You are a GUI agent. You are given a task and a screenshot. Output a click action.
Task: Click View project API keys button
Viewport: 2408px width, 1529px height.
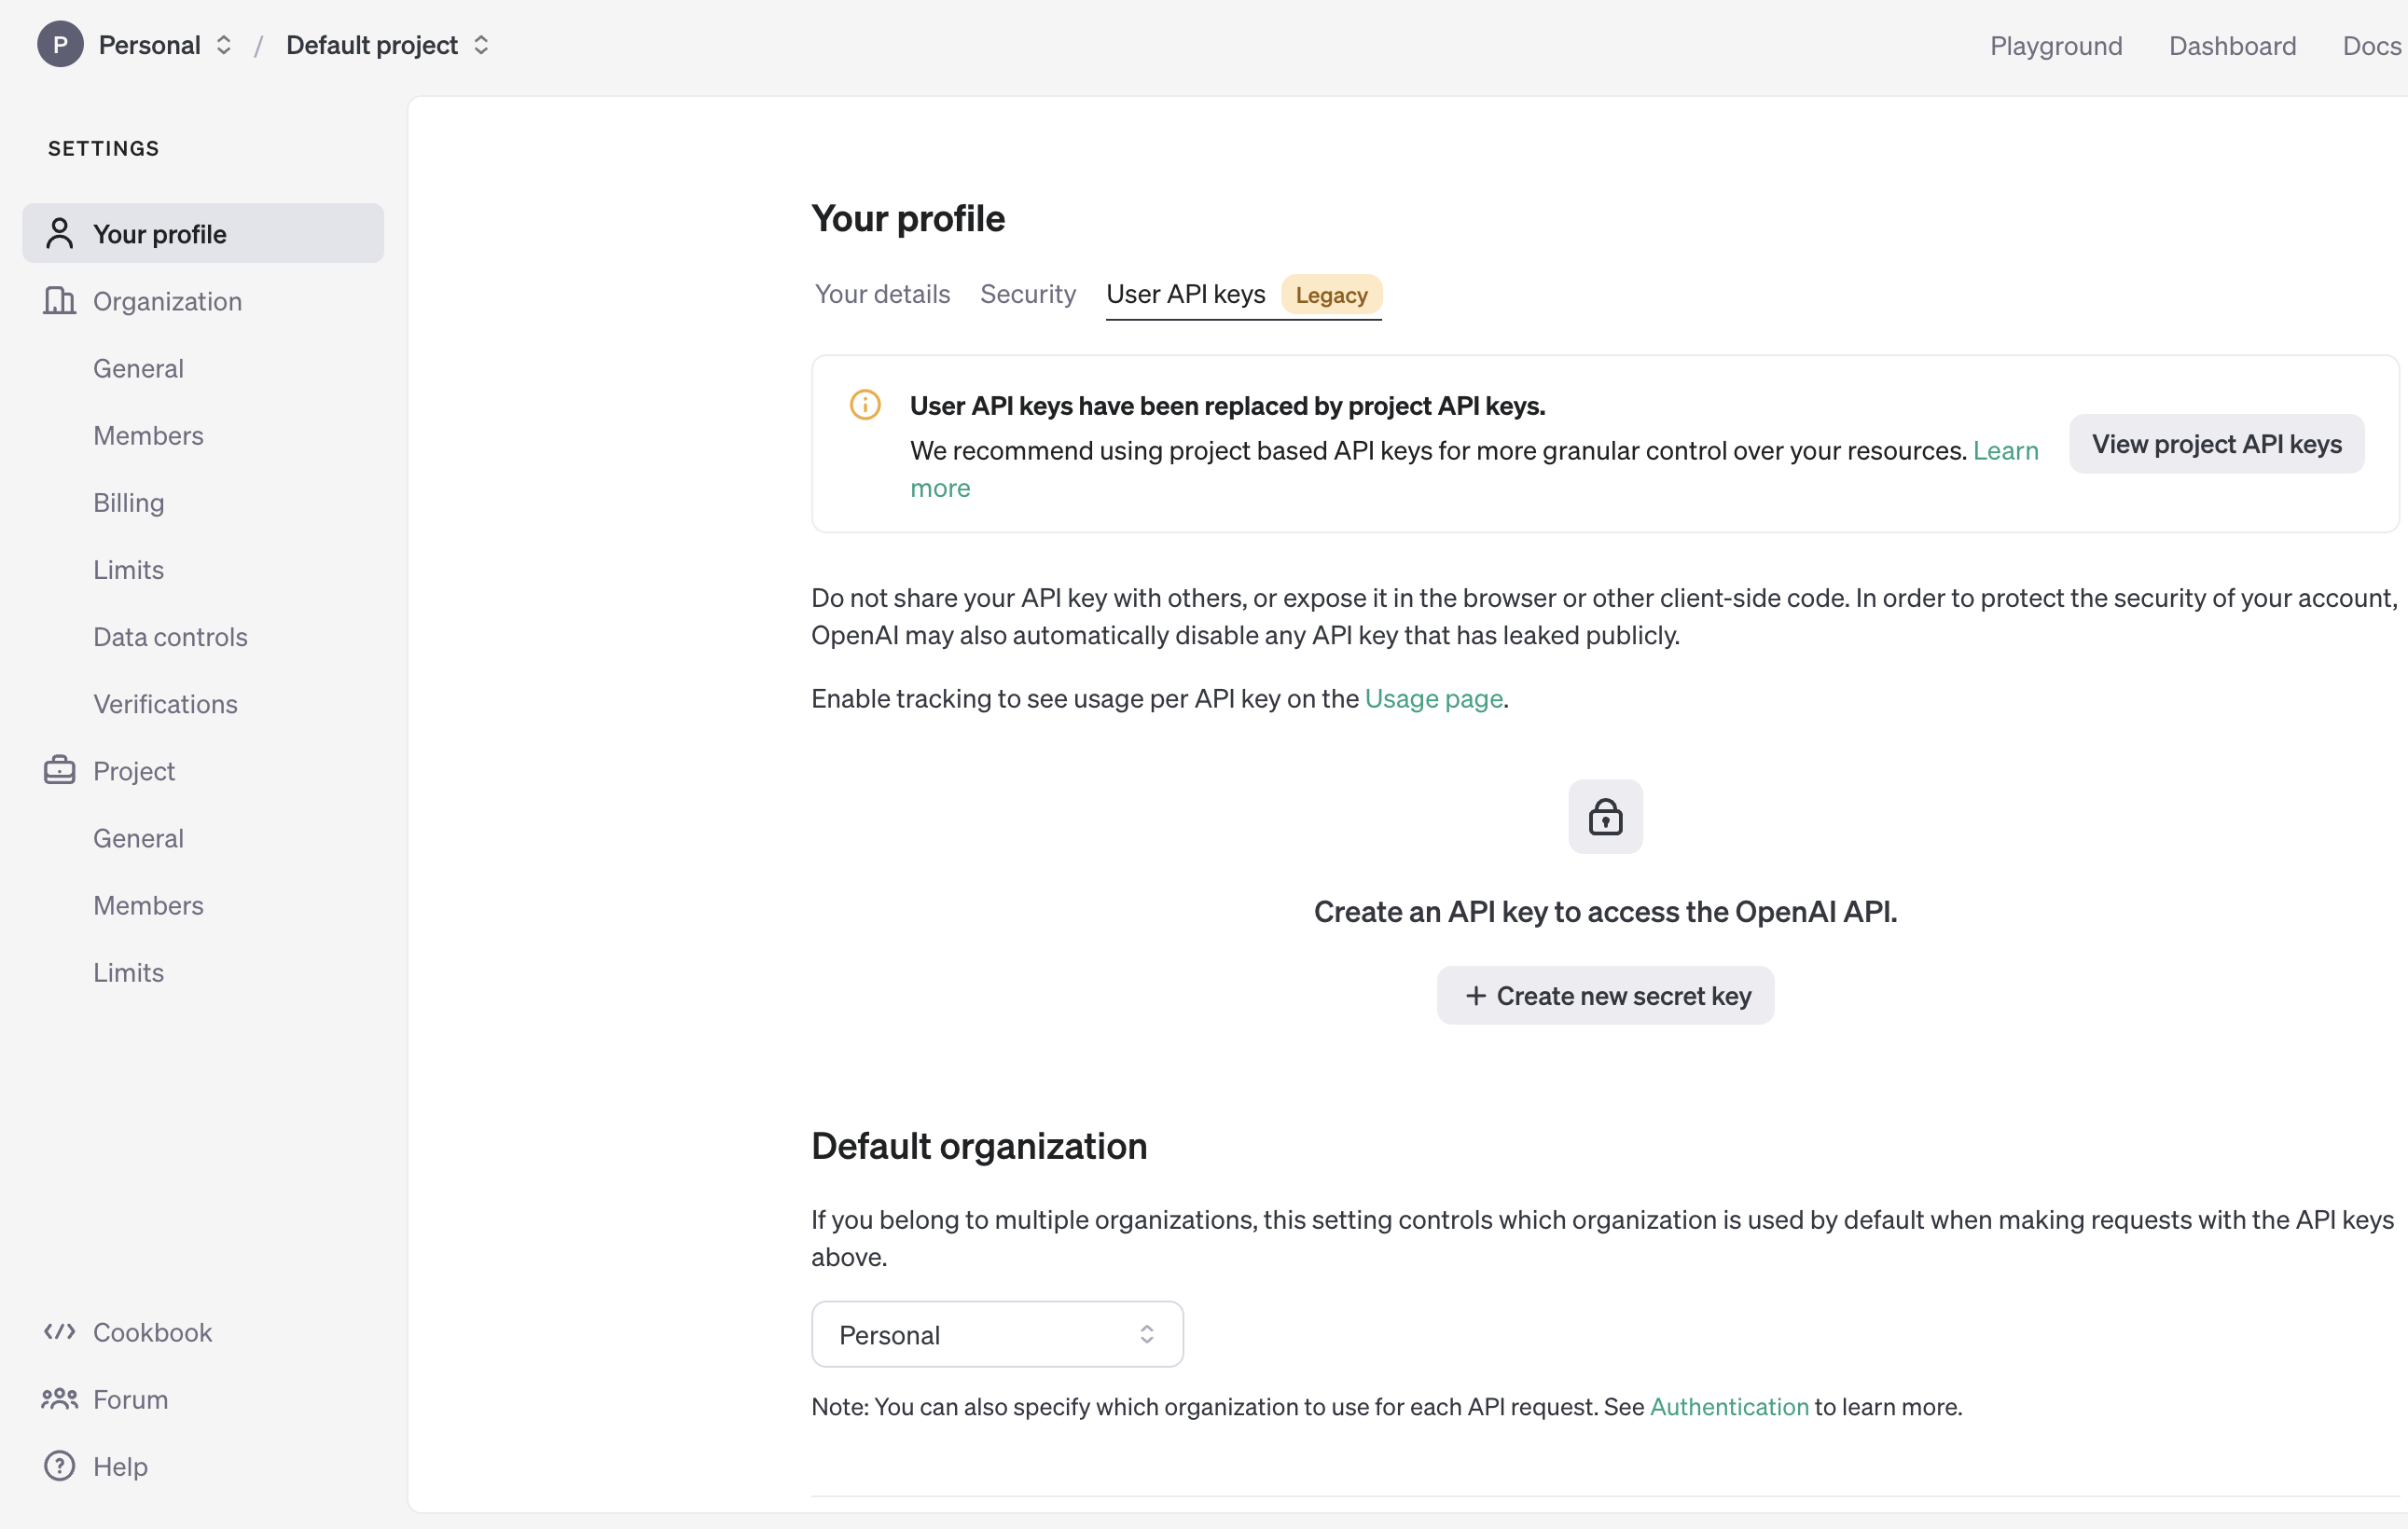point(2215,444)
